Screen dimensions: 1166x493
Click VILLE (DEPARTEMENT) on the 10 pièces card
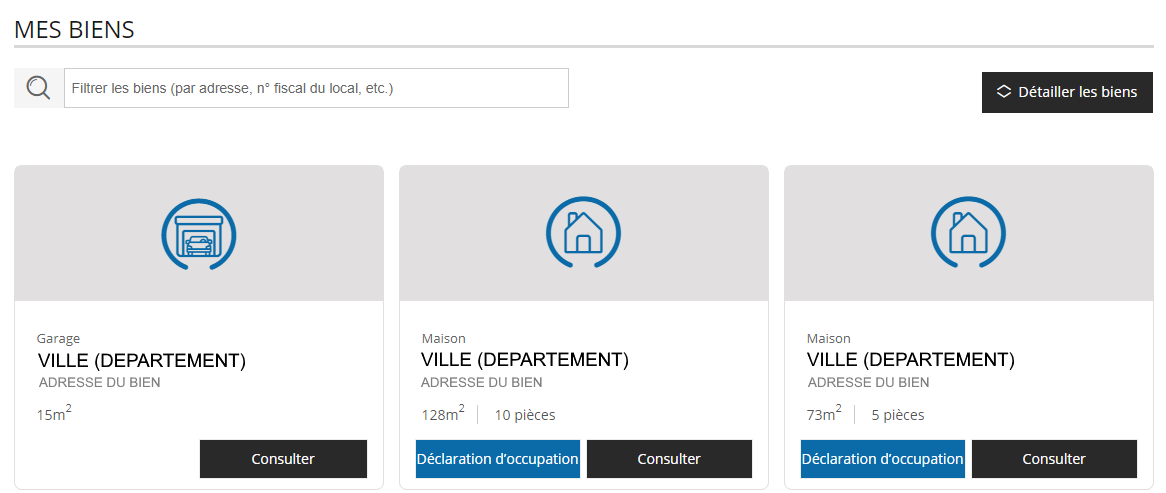tap(525, 360)
